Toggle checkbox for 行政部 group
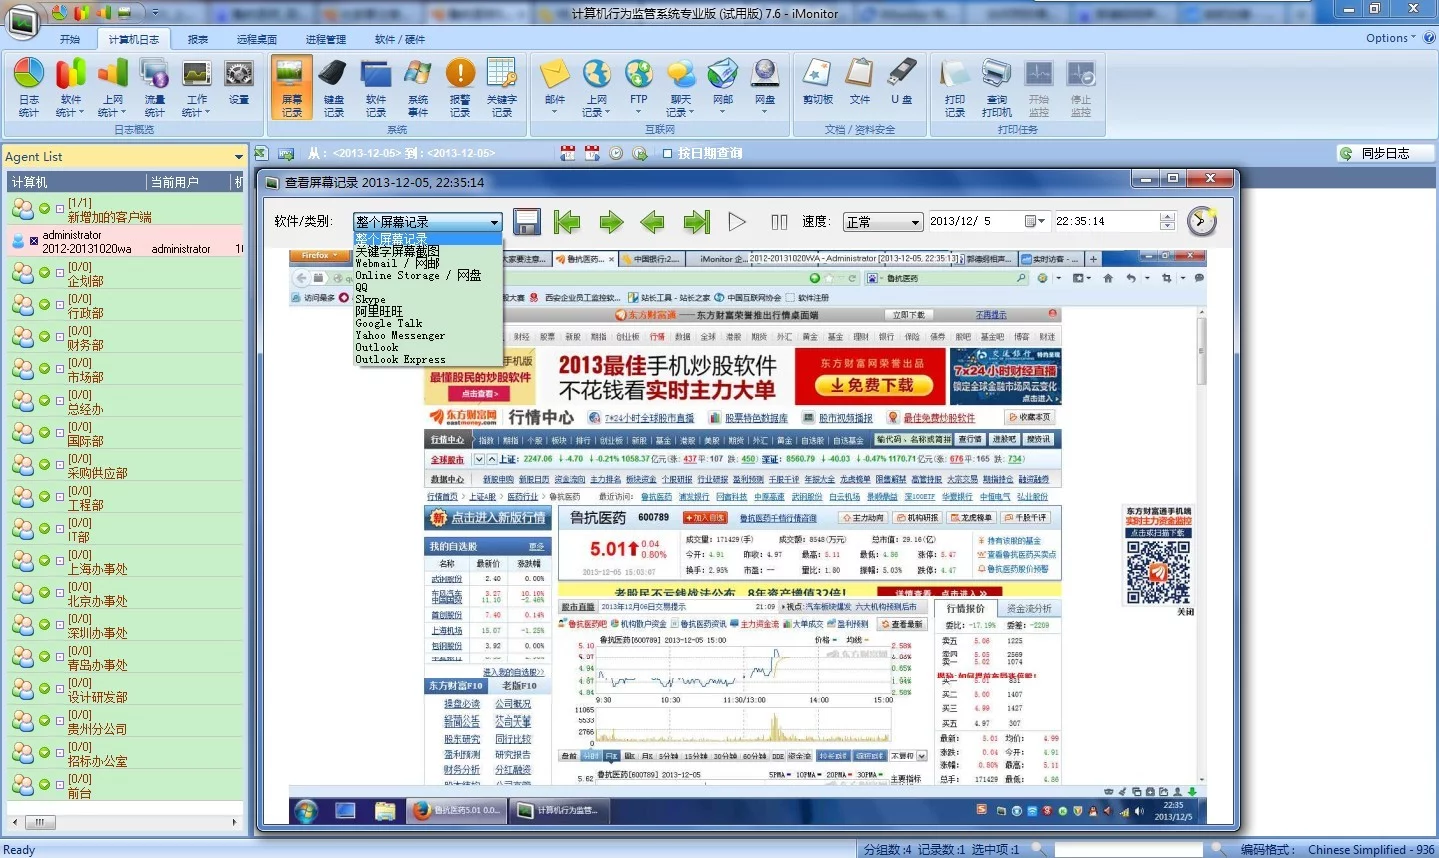Screen dimensions: 1439x858 [x=59, y=305]
